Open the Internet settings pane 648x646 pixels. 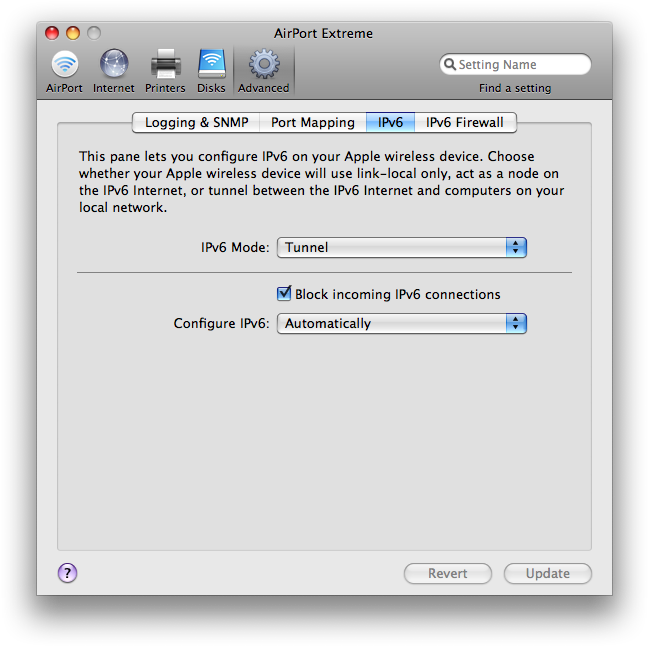click(114, 71)
